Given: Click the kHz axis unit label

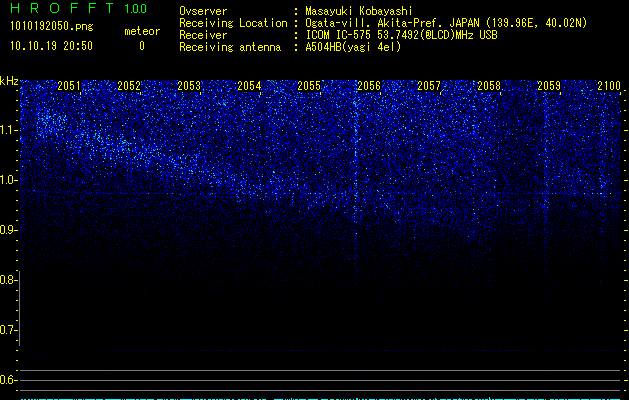Looking at the screenshot, I should point(9,81).
